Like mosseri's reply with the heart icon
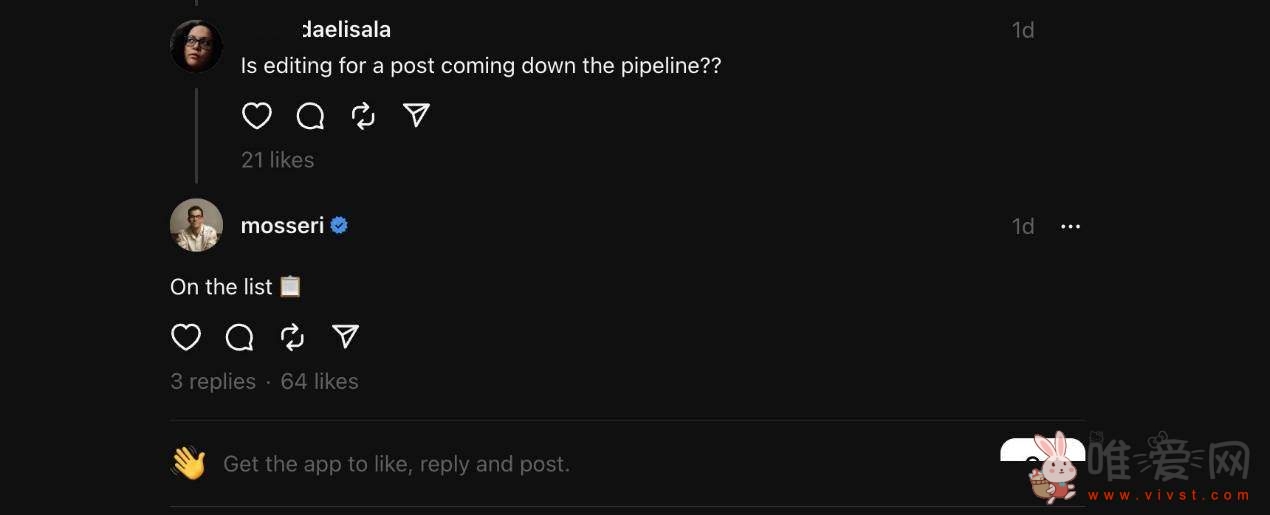This screenshot has width=1270, height=515. pos(186,337)
